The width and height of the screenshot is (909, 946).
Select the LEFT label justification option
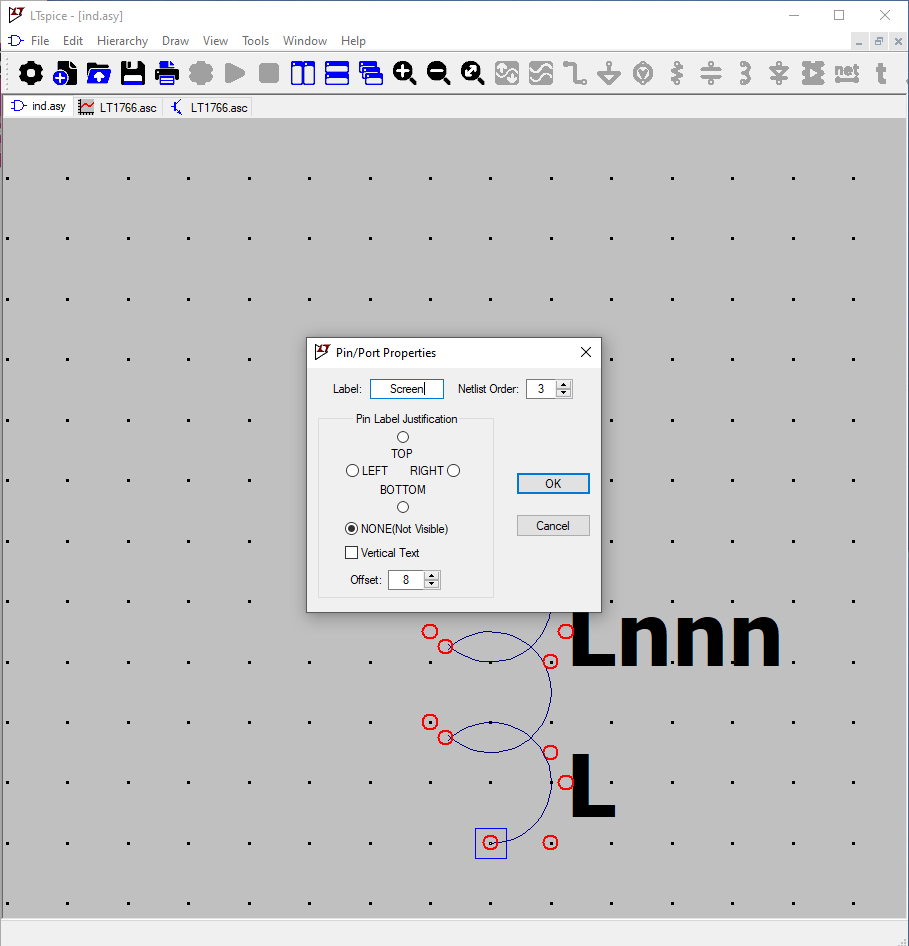click(x=352, y=471)
